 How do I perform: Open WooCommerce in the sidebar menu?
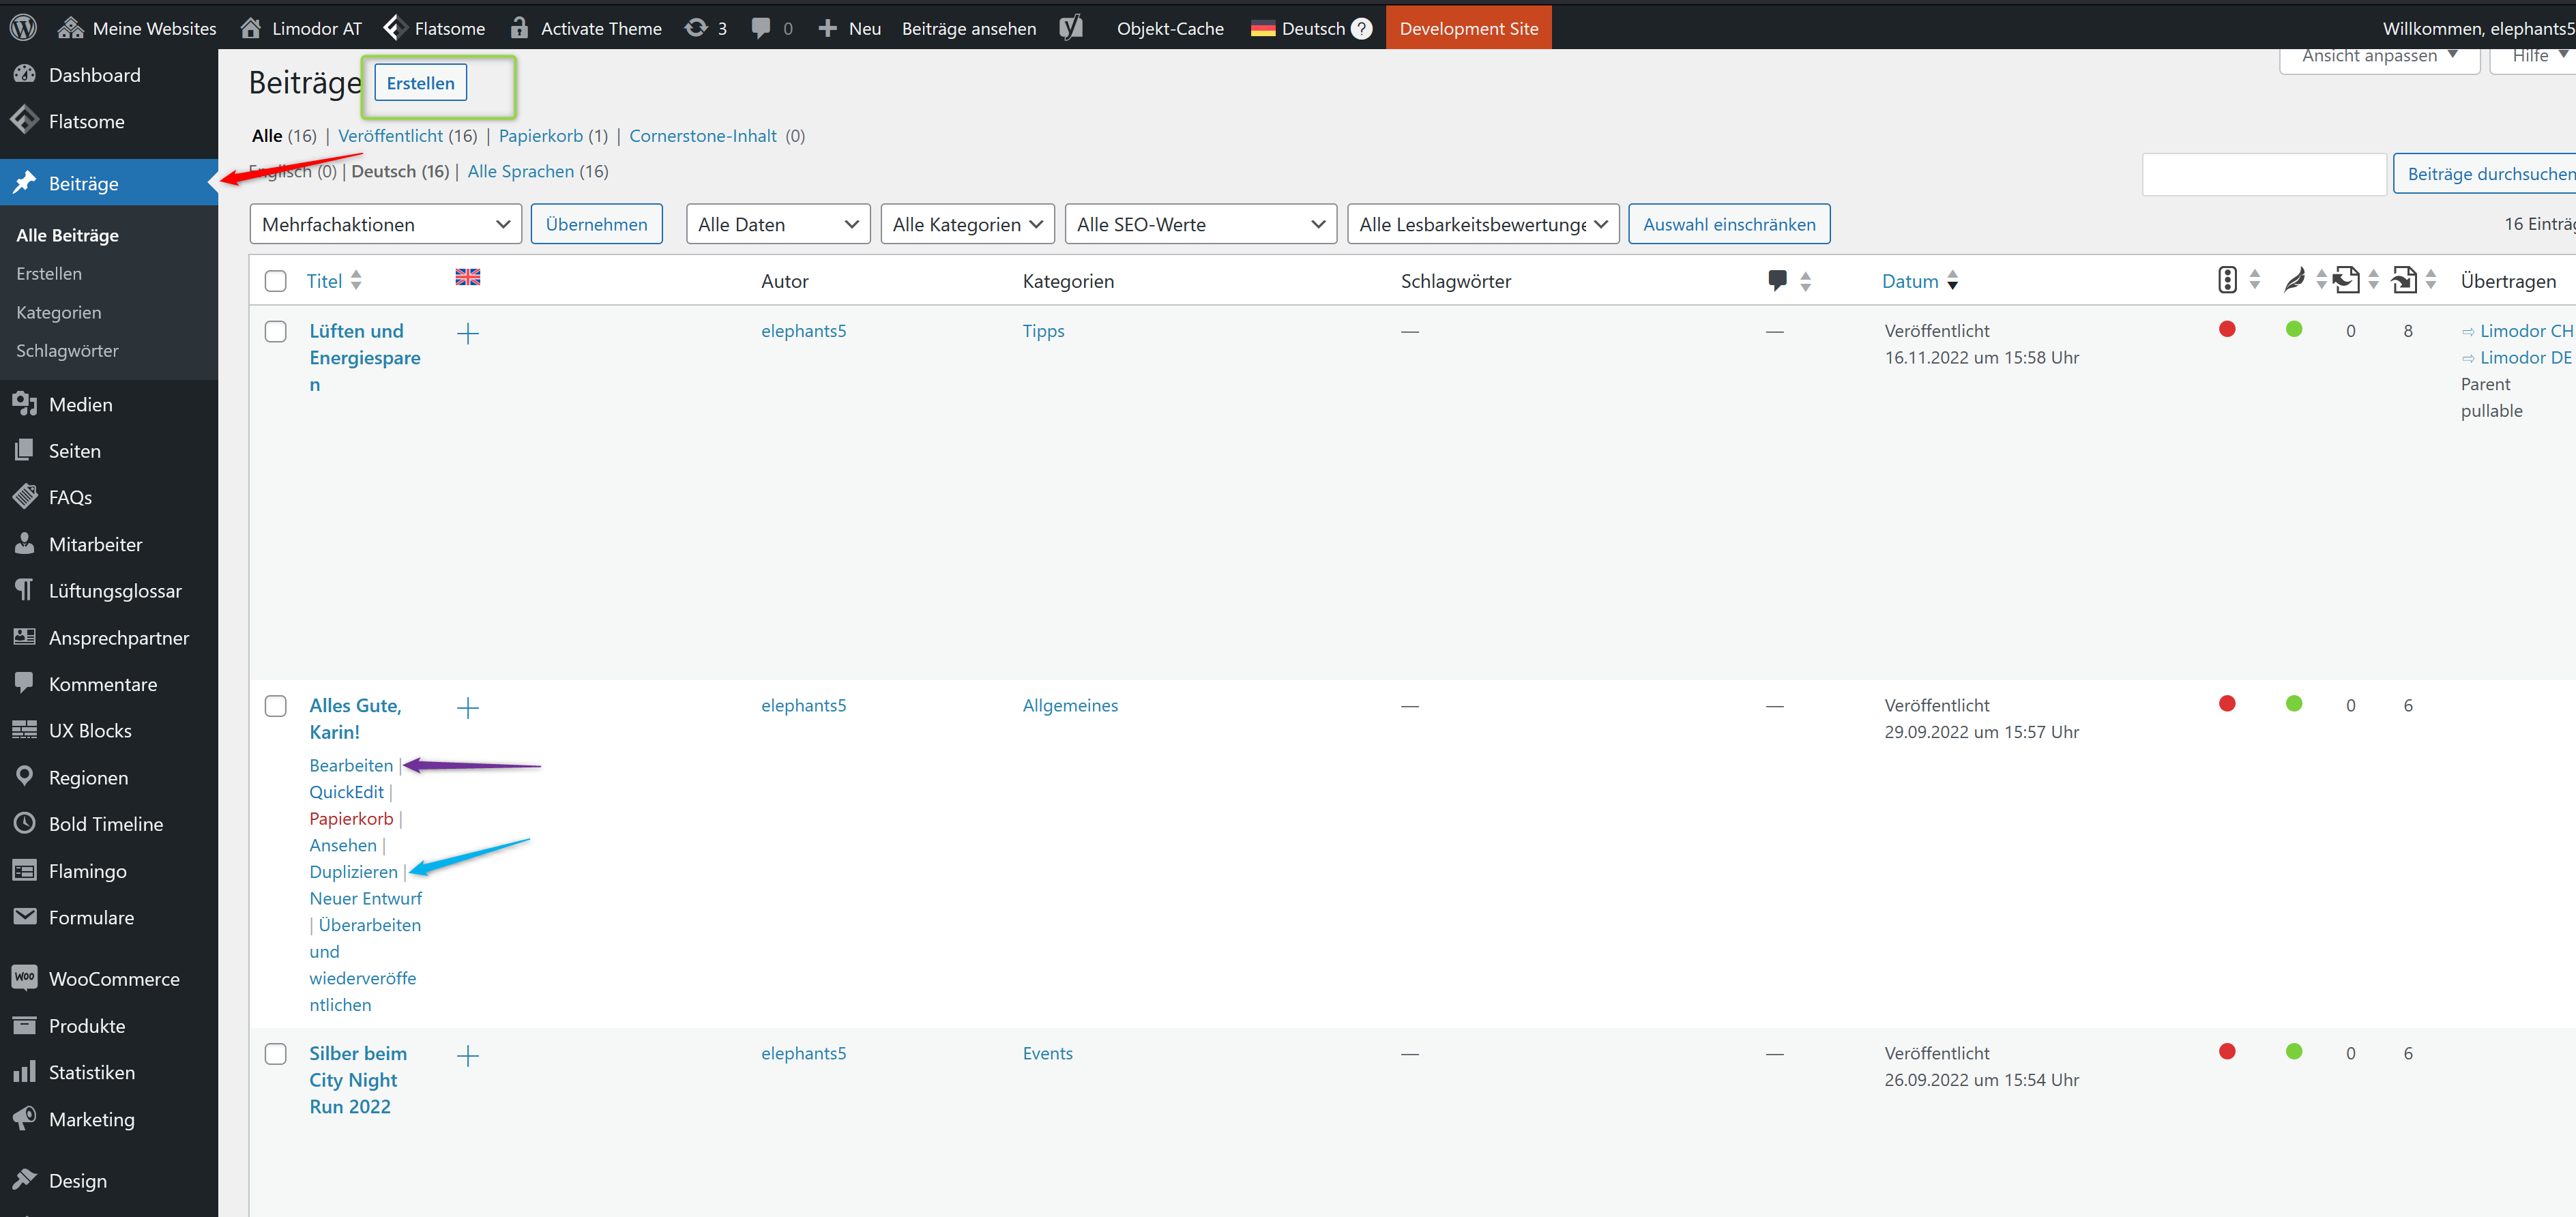(x=113, y=979)
